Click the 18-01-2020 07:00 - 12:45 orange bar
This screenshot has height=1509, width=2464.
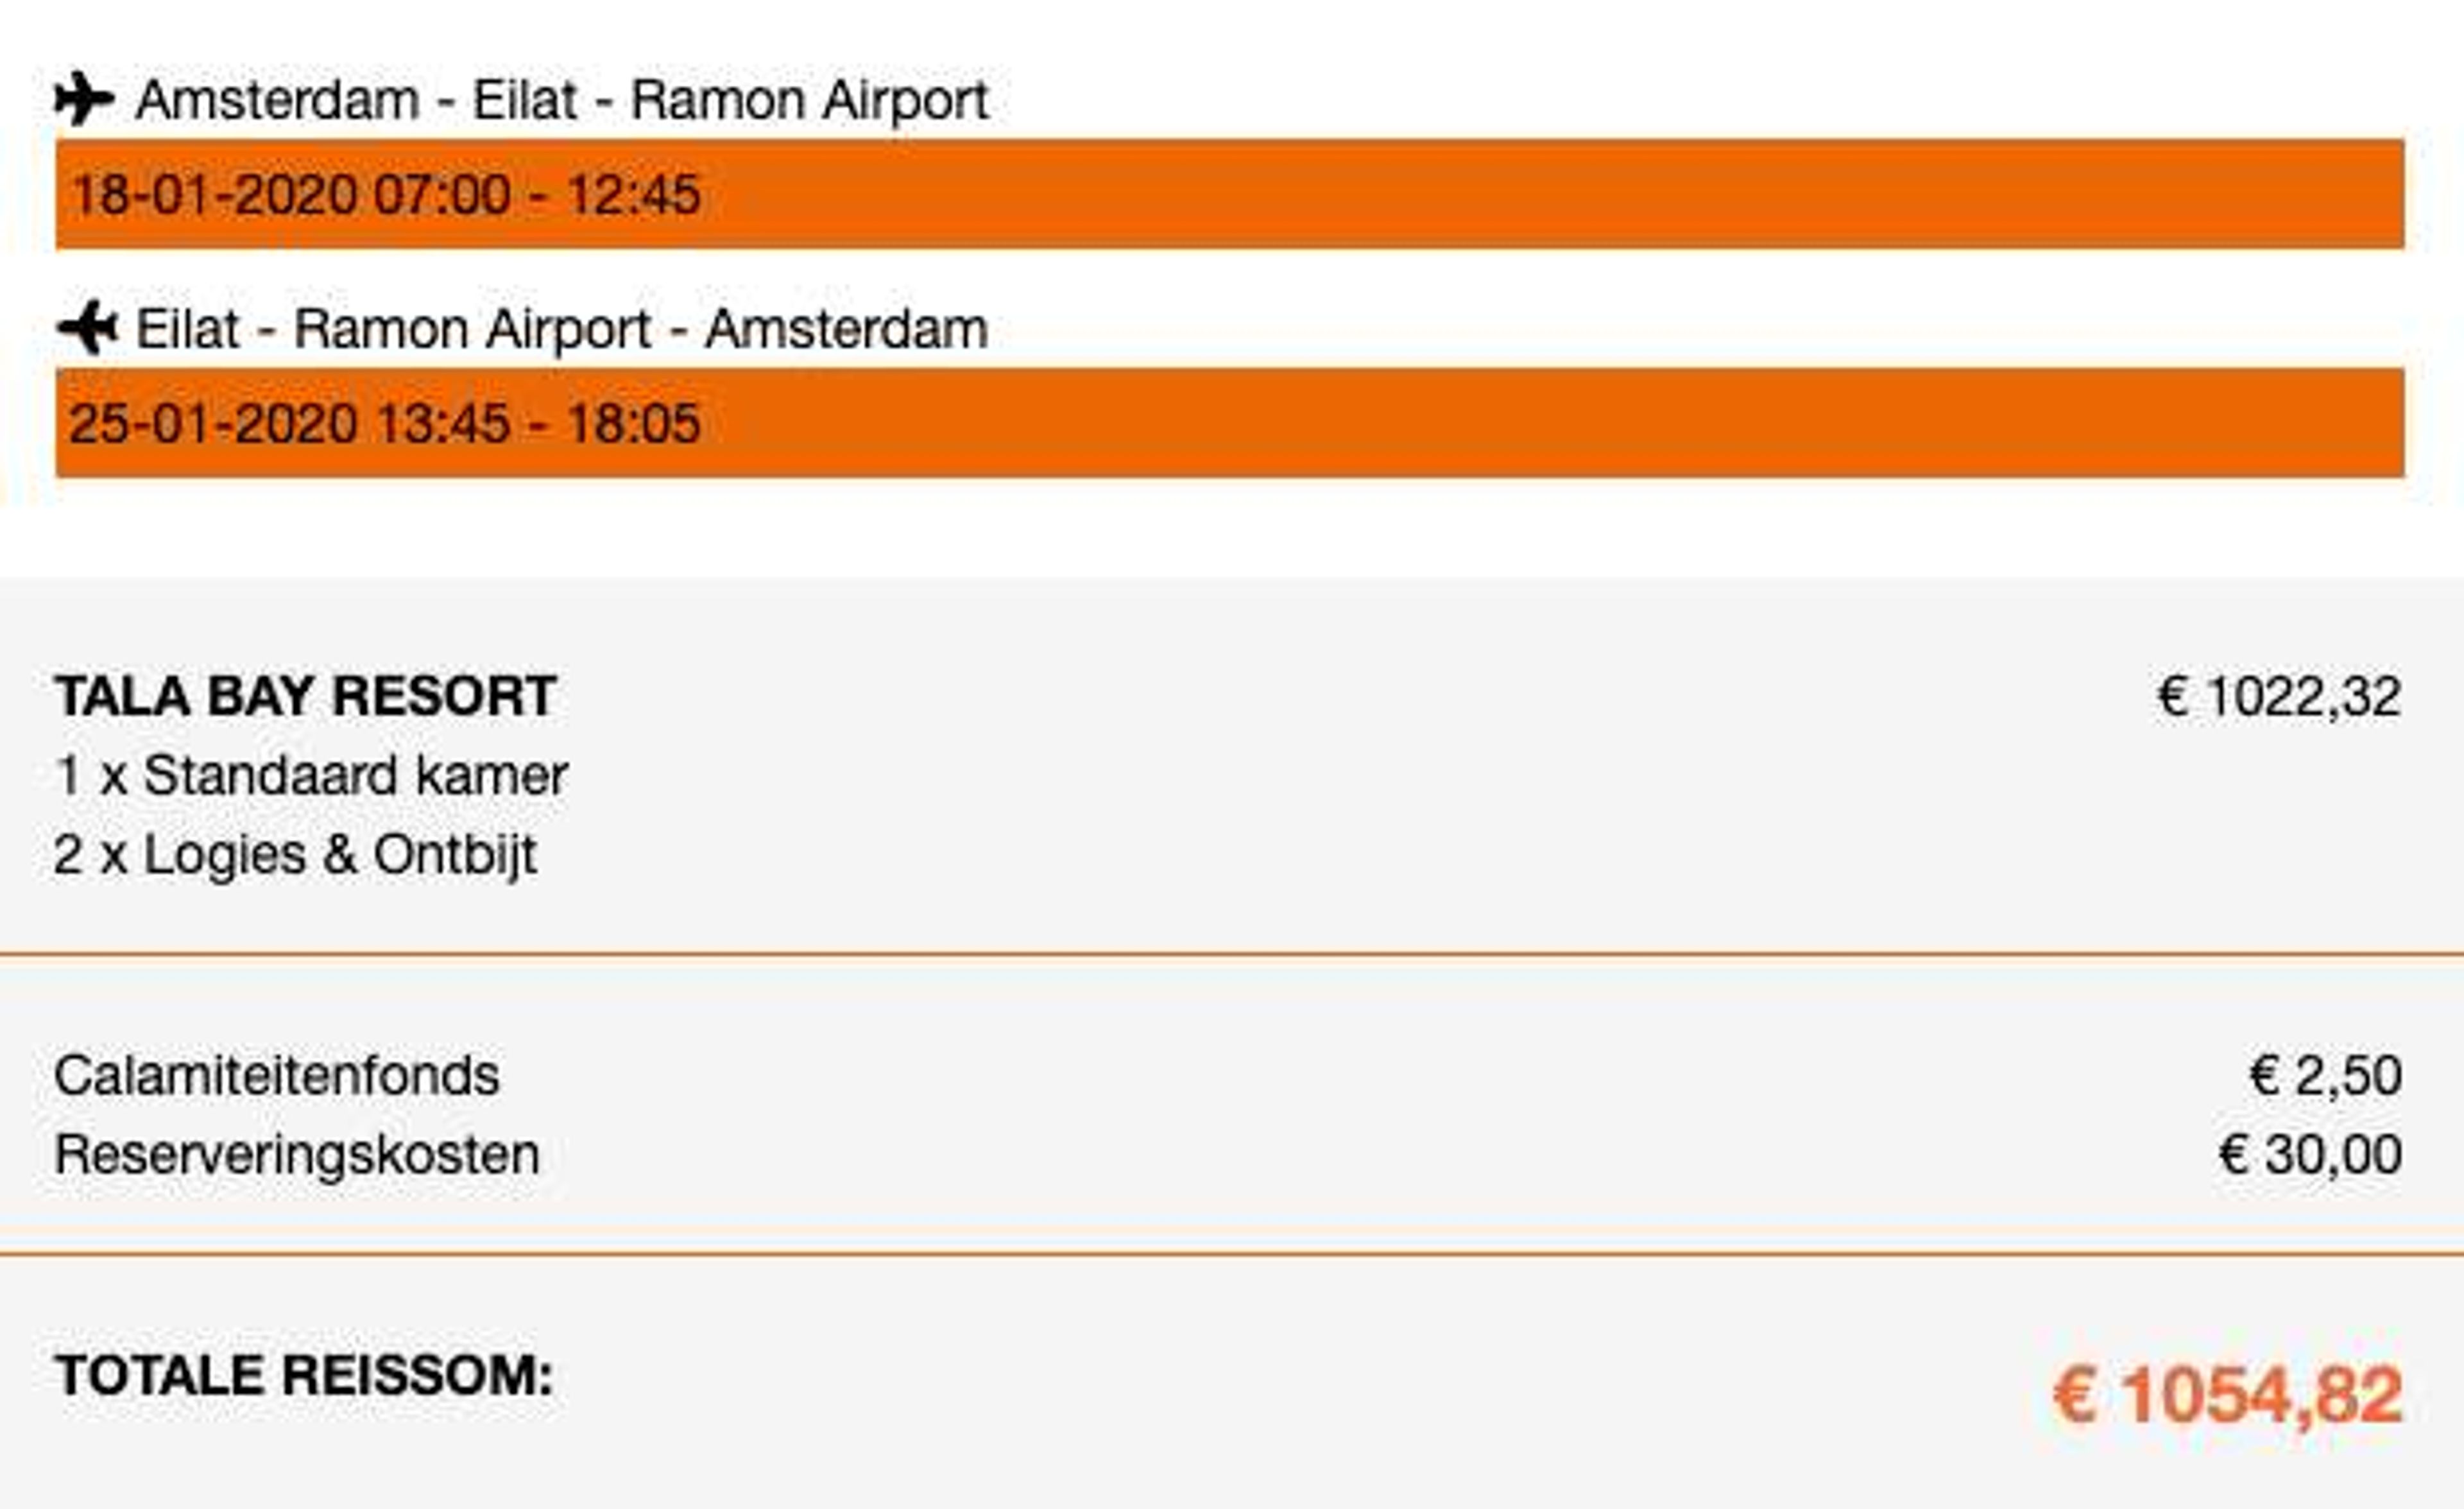[x=1230, y=194]
